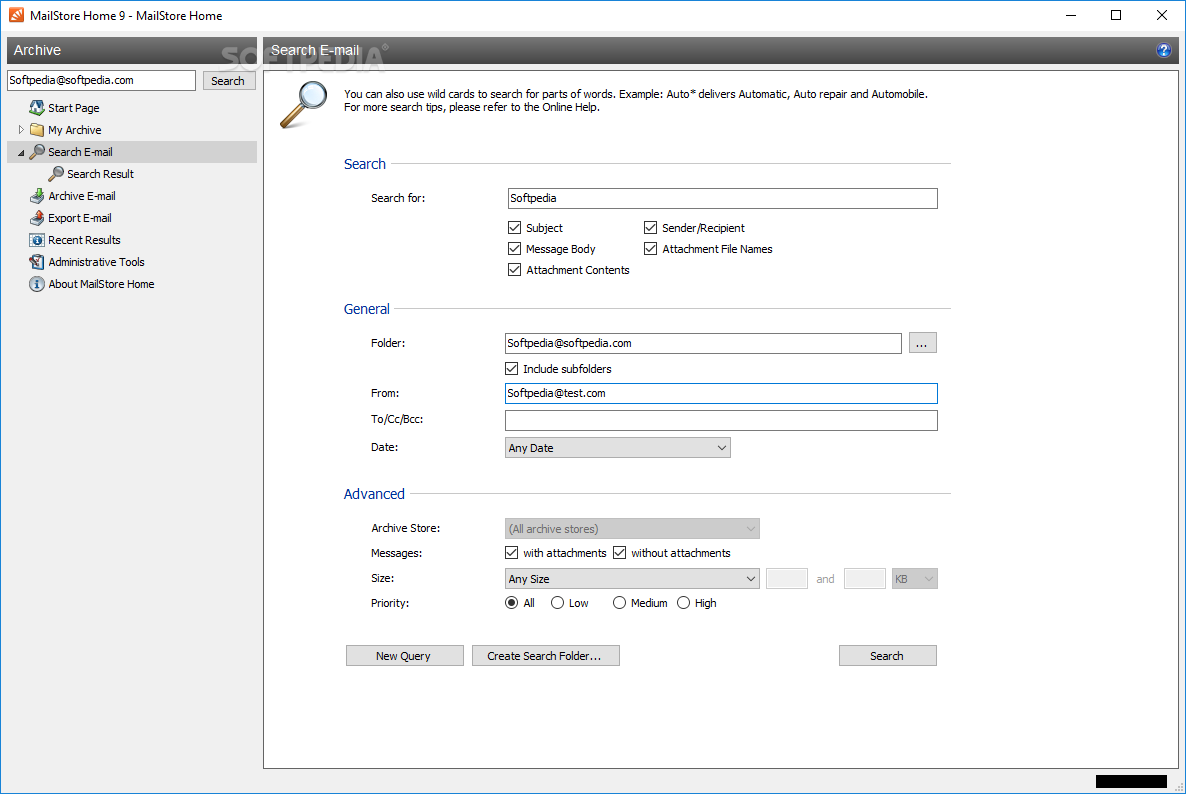Viewport: 1186px width, 794px height.
Task: Toggle the with attachments checkbox
Action: point(511,553)
